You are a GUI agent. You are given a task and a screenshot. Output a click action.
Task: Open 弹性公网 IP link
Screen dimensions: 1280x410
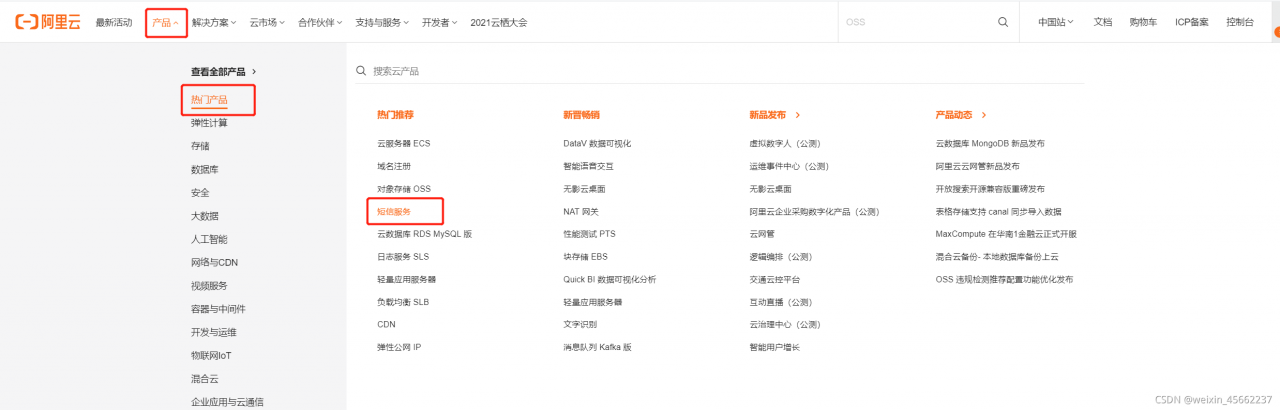click(x=399, y=347)
